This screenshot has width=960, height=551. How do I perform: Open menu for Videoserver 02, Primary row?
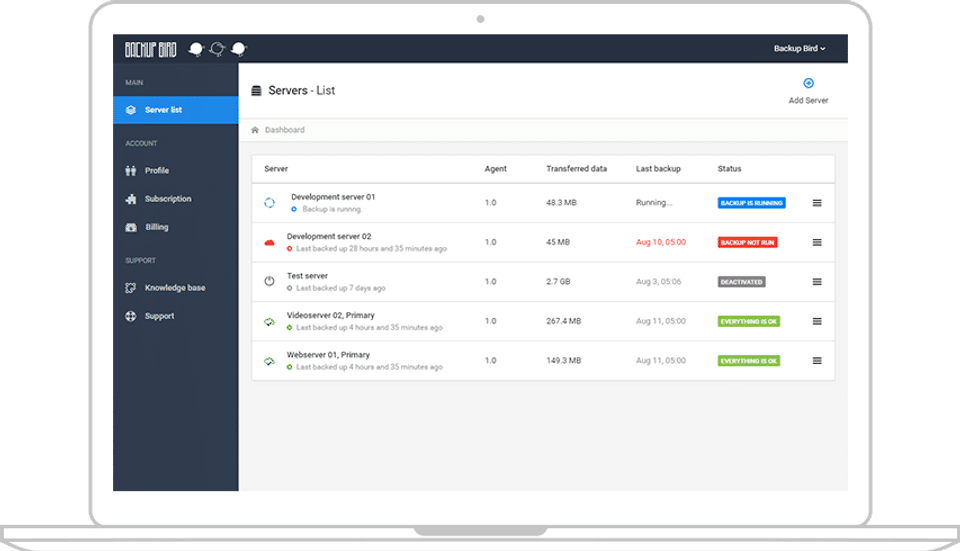point(817,321)
